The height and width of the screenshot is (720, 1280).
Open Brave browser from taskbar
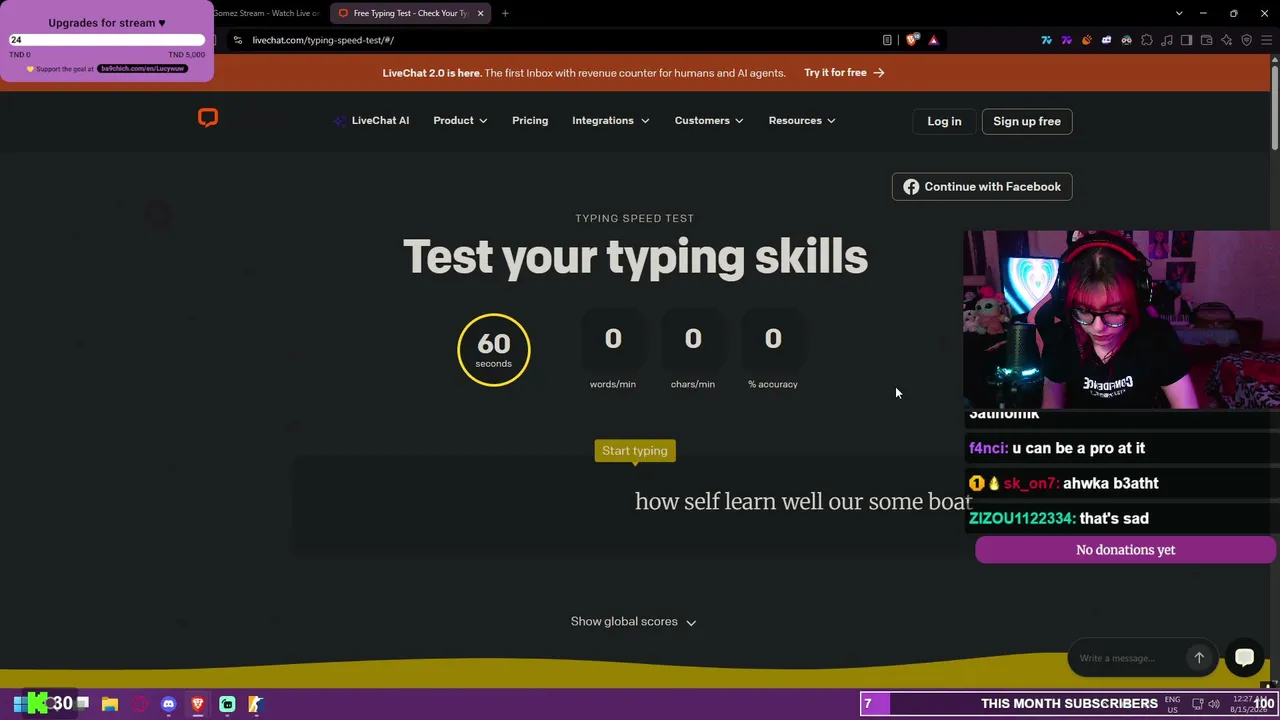(x=198, y=704)
